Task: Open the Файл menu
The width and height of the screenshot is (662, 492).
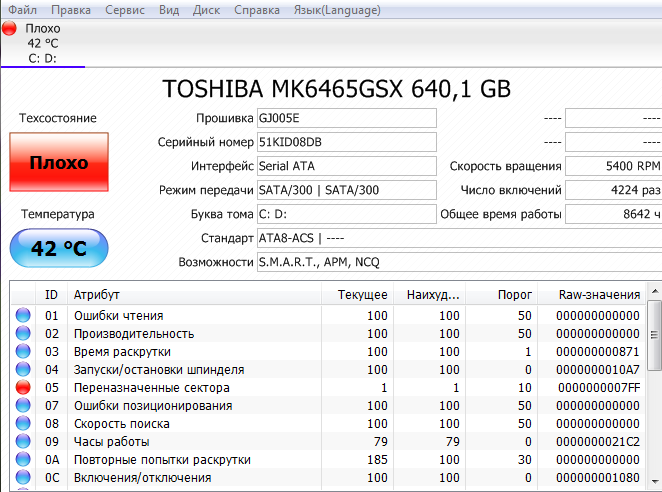Action: pyautogui.click(x=22, y=10)
